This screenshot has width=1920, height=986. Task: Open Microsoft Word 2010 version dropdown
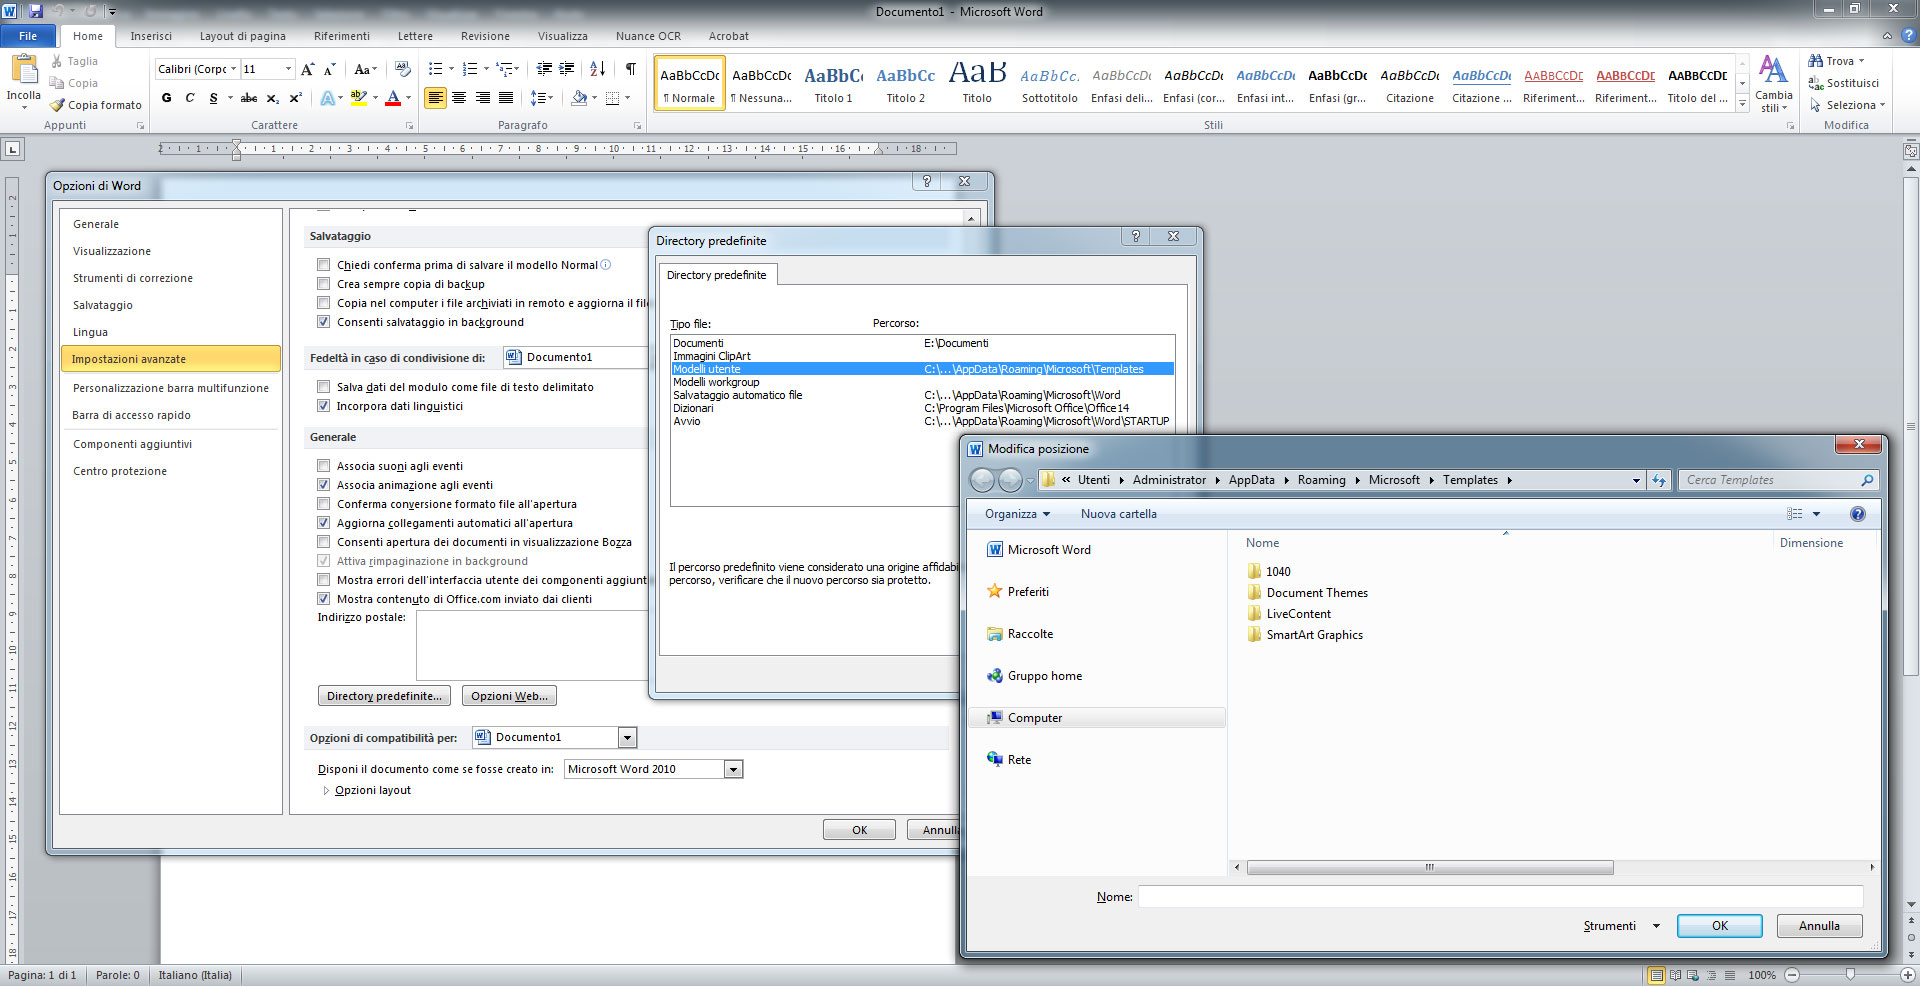[x=734, y=770]
